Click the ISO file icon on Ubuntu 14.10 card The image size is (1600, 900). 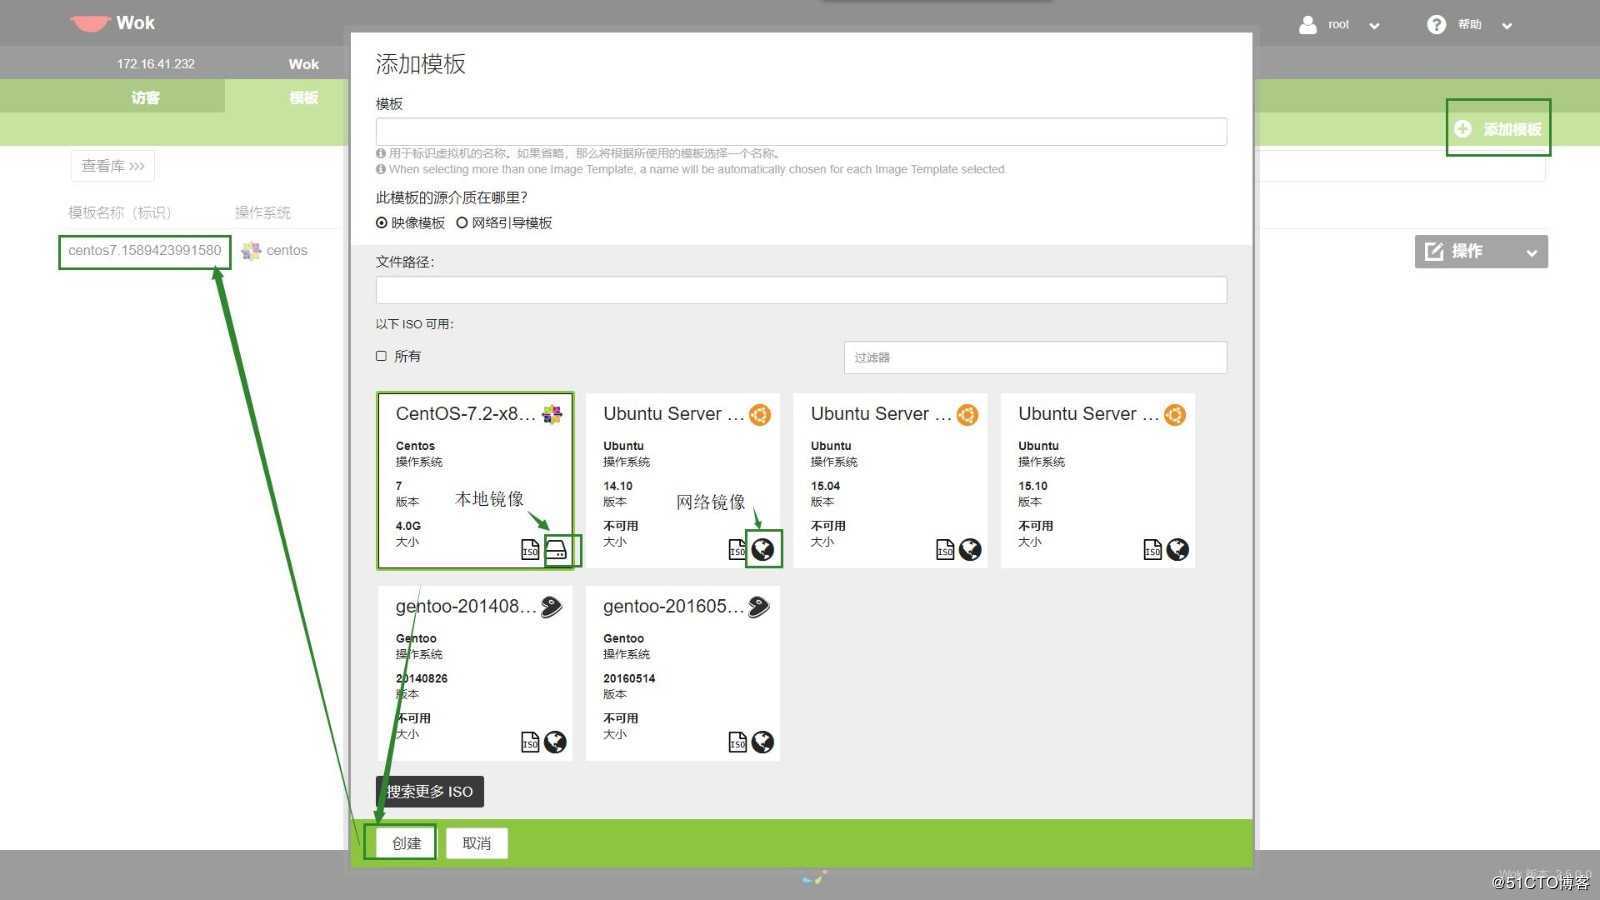pyautogui.click(x=737, y=549)
